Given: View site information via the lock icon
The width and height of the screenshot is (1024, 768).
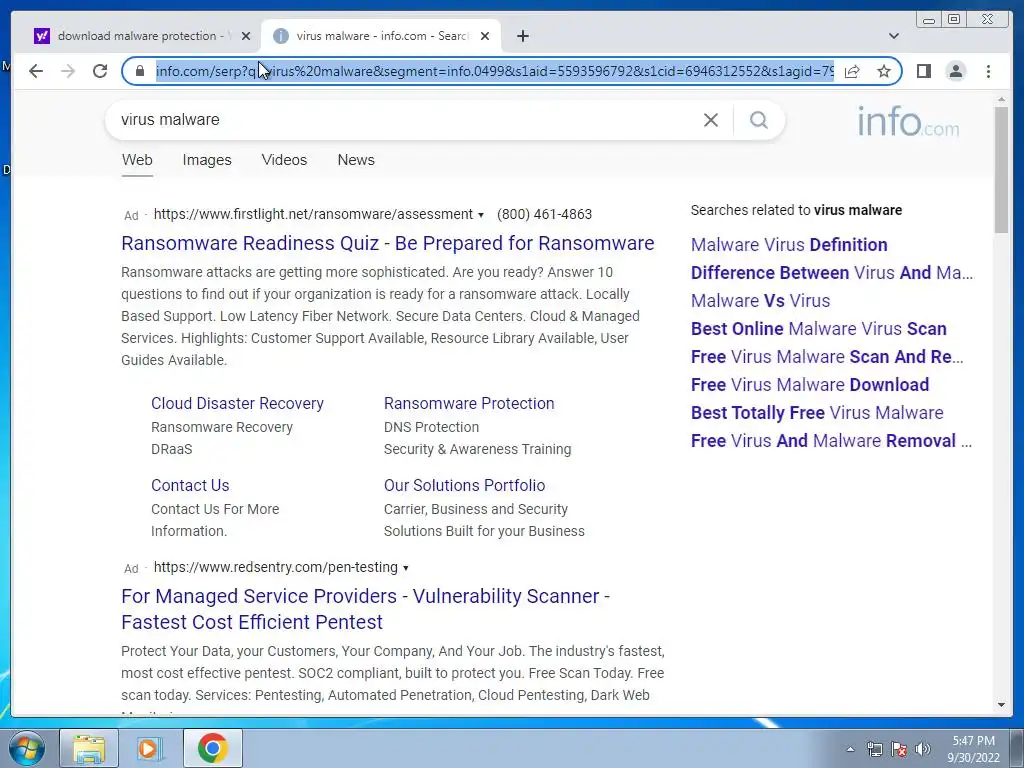Looking at the screenshot, I should click(x=140, y=71).
